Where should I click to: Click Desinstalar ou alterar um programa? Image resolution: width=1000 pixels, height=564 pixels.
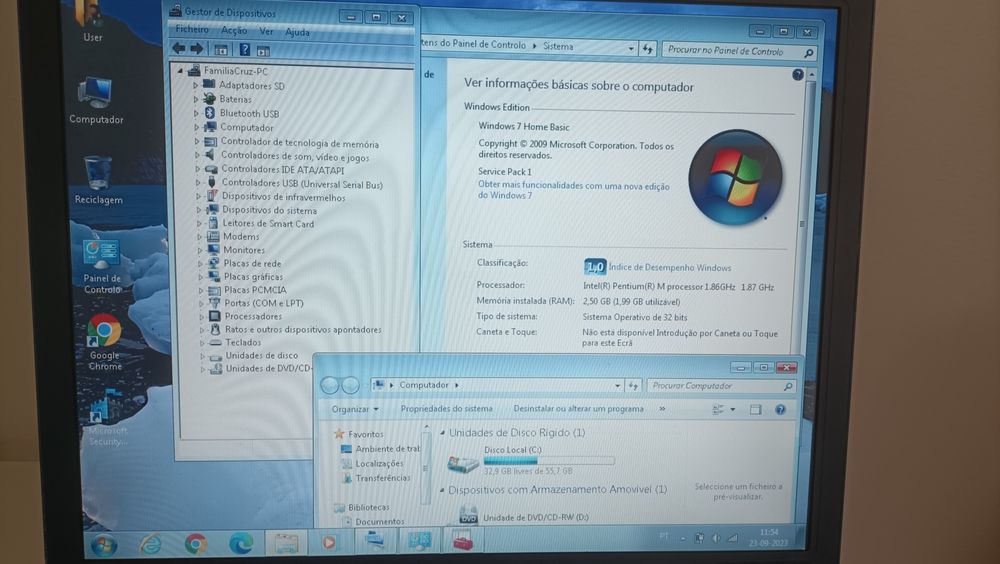pos(578,408)
